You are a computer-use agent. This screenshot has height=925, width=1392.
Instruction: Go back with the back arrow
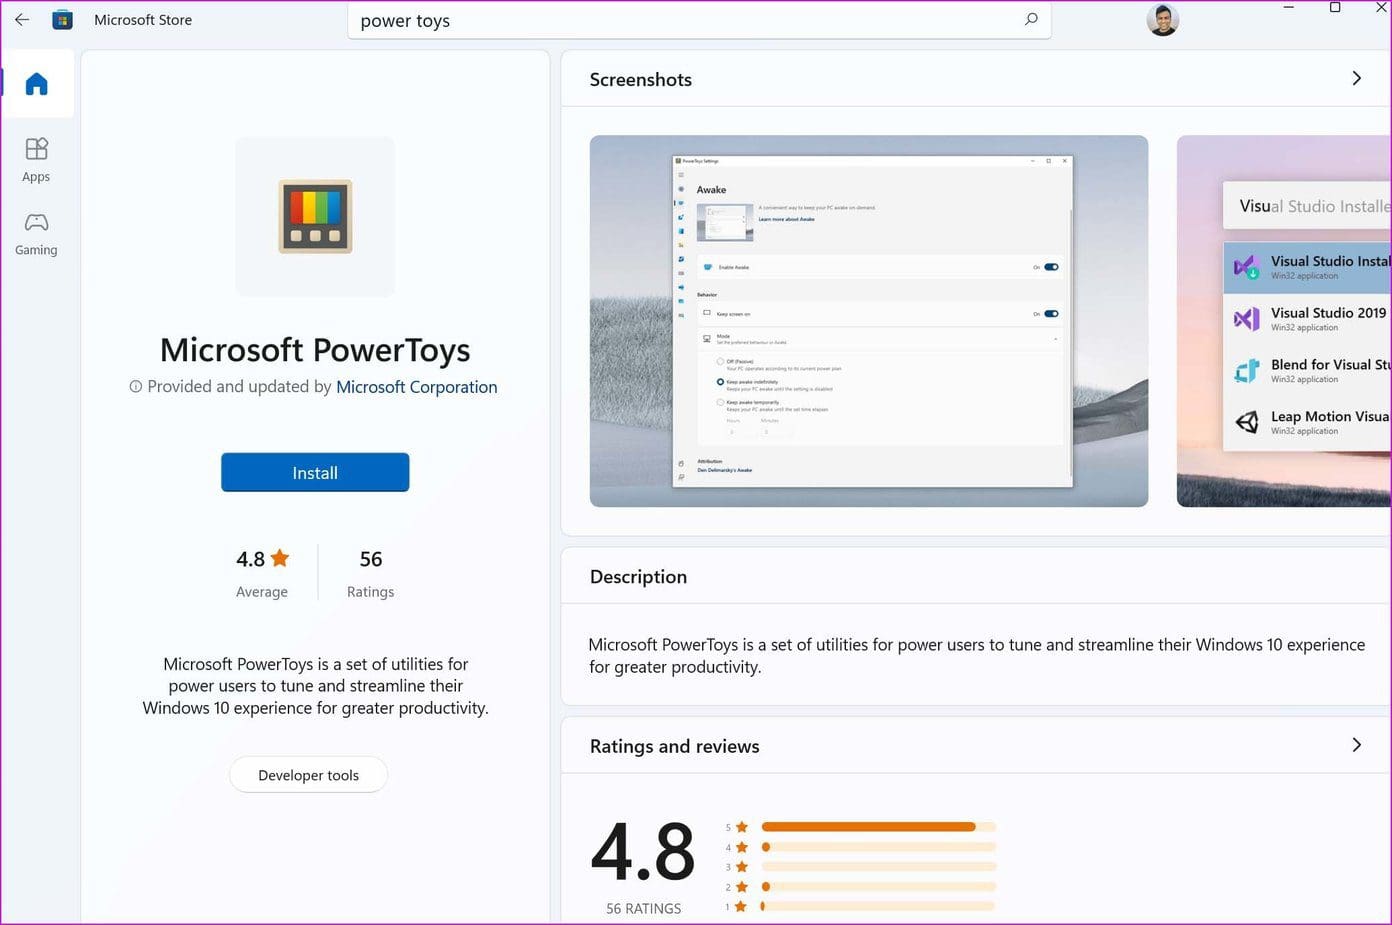(22, 19)
